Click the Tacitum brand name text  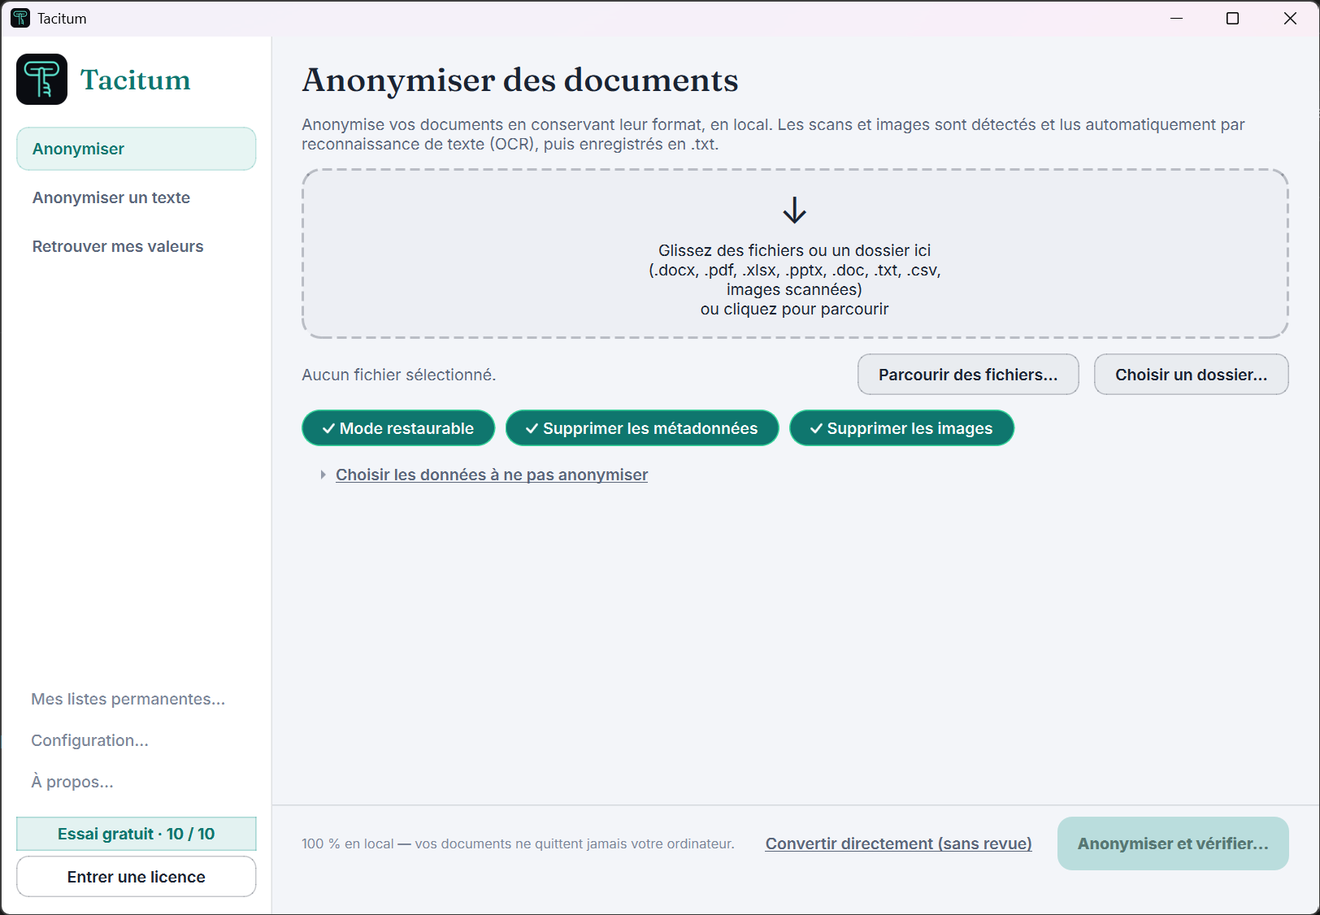(x=135, y=80)
